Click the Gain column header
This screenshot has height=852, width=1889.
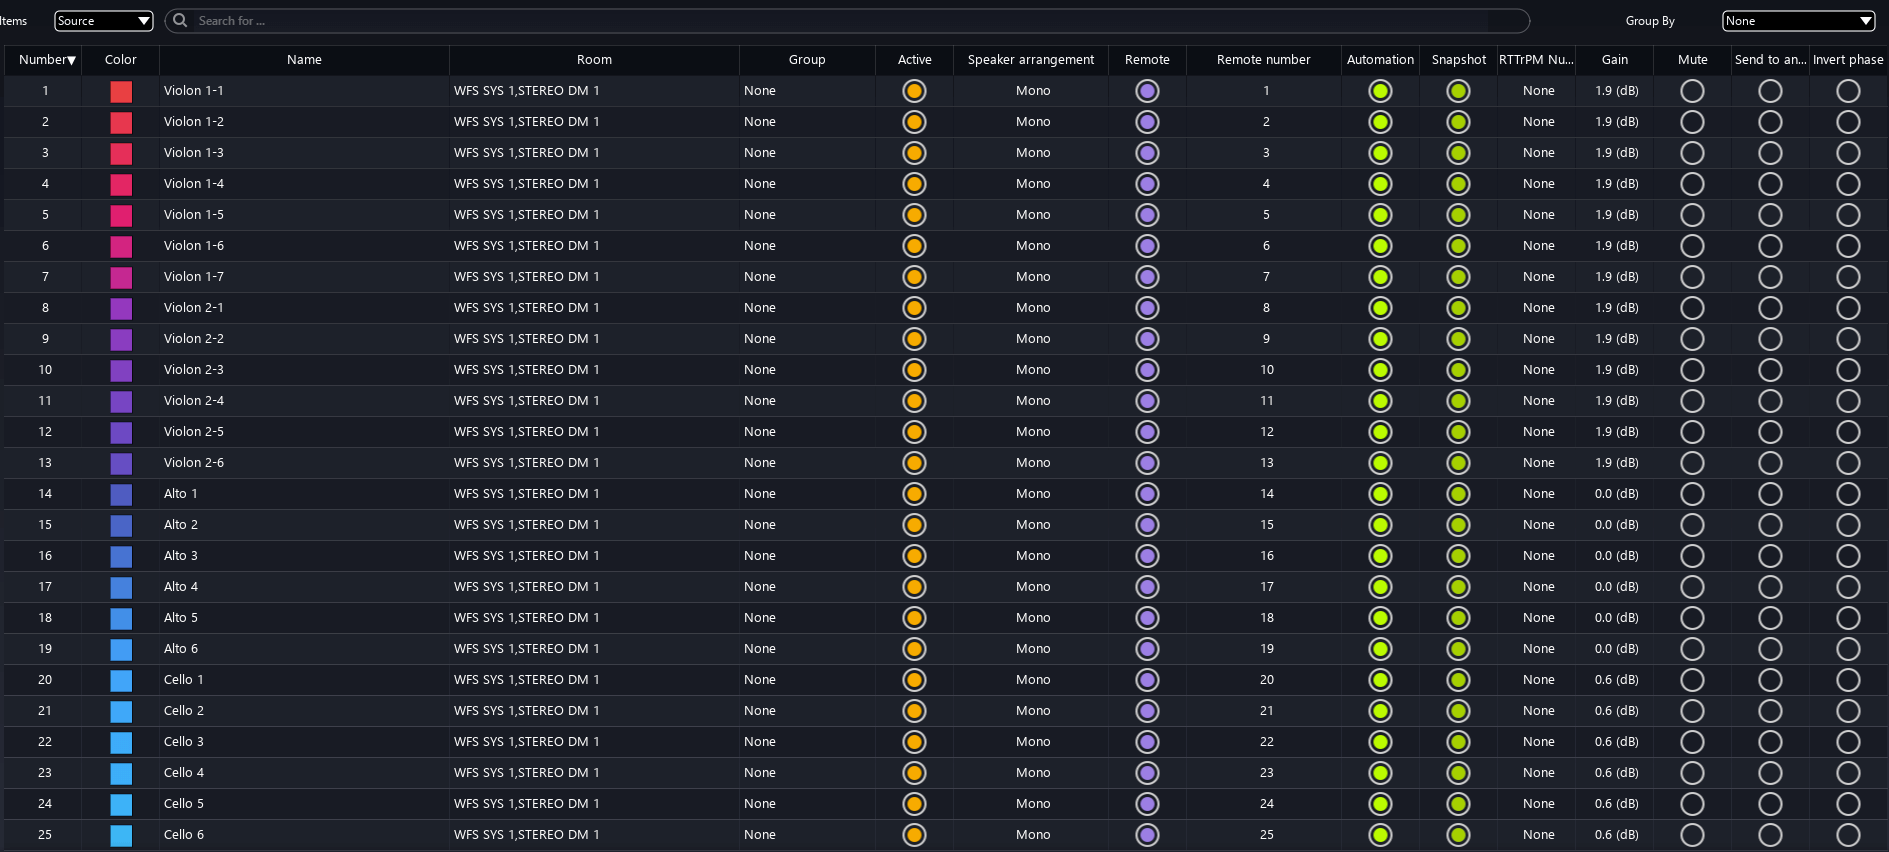[x=1614, y=60]
